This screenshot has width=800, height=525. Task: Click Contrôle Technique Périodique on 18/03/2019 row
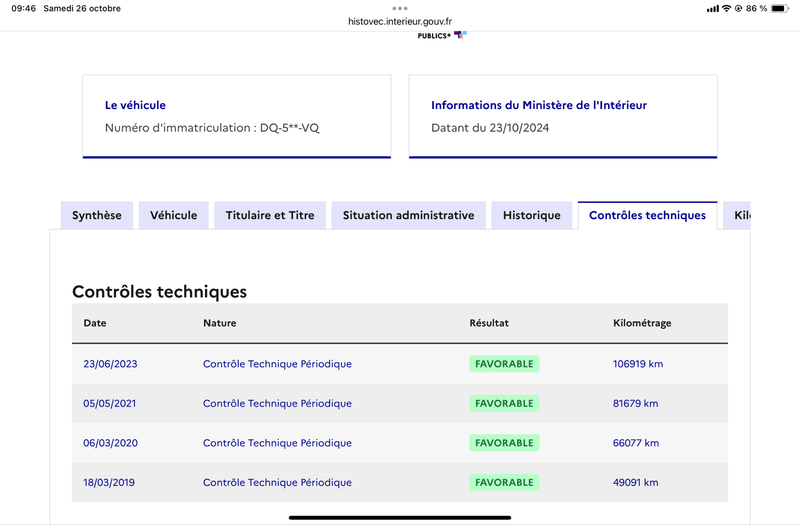point(277,482)
